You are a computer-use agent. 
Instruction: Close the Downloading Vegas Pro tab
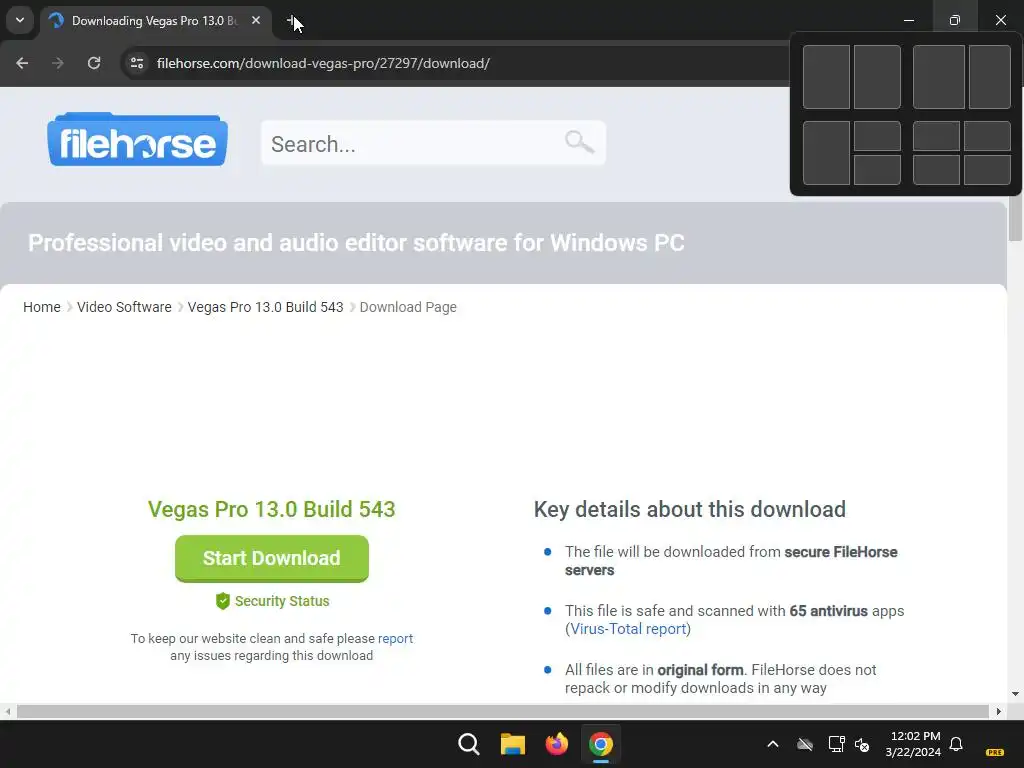[x=256, y=21]
